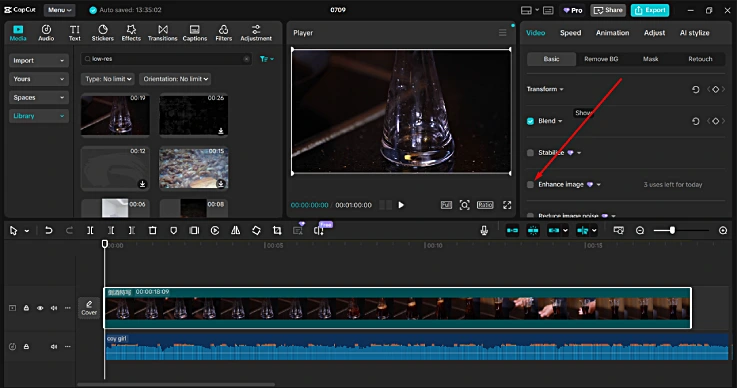Open the Stickers panel
This screenshot has height=388, width=737.
click(102, 33)
